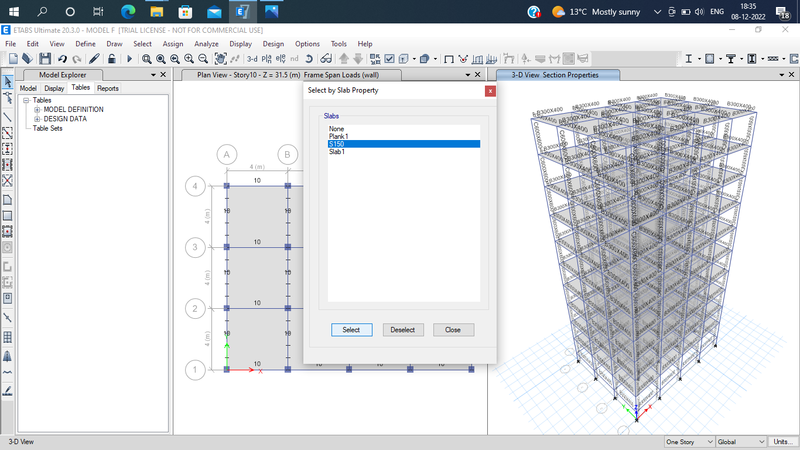Viewport: 800px width, 450px height.
Task: Pick the Draw Beam/Column line tool
Action: tap(8, 117)
